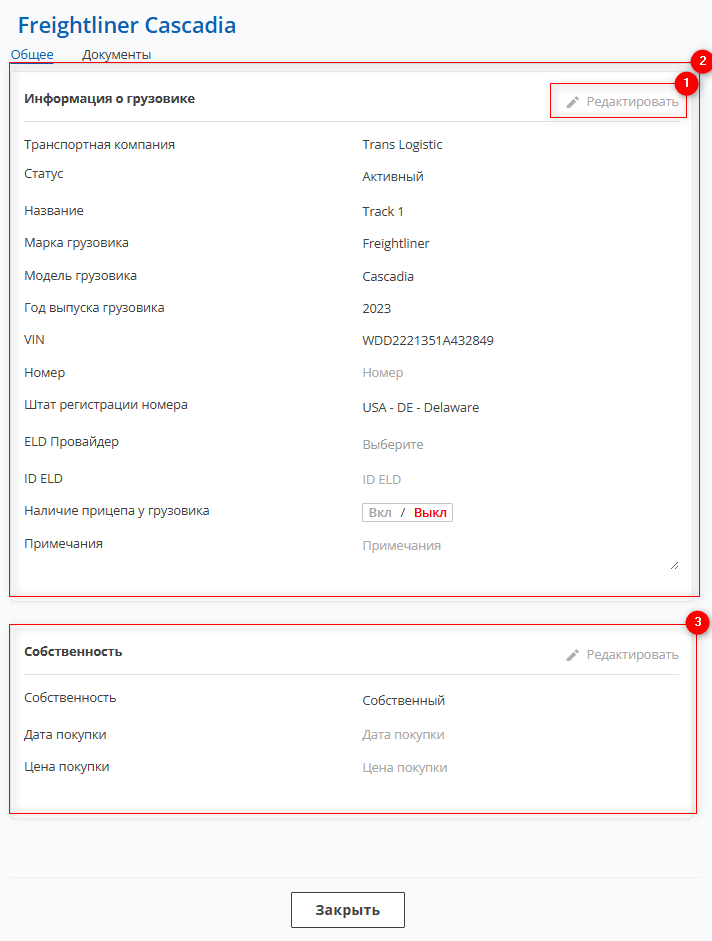Click the pencil icon in Информация о грузовике
712x941 pixels.
573,102
